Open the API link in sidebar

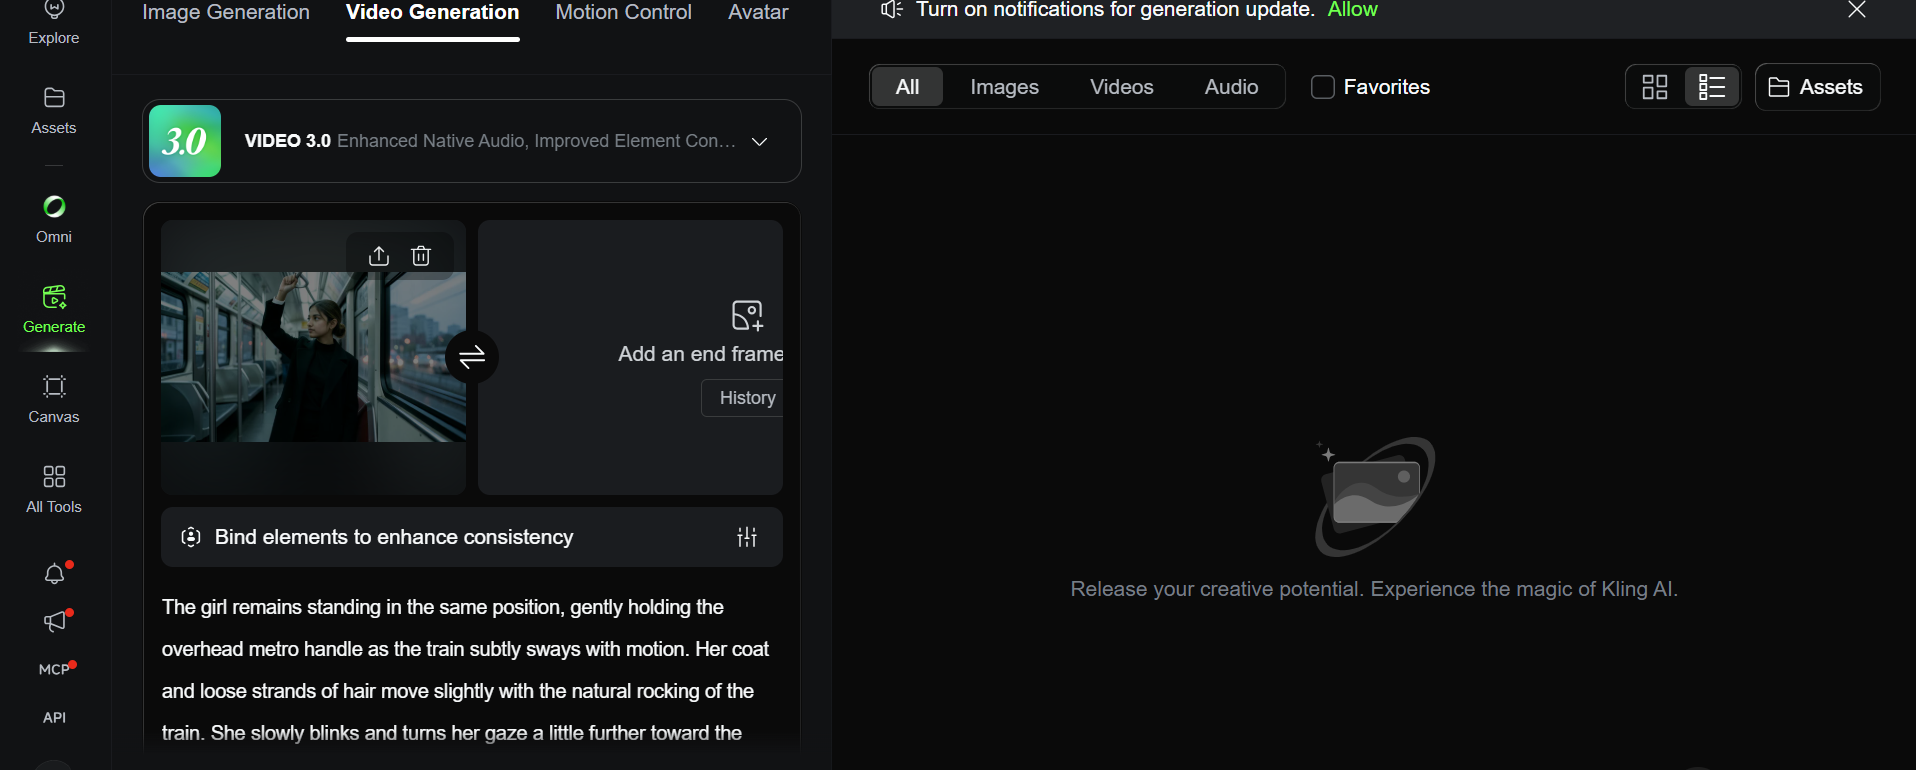click(x=54, y=717)
